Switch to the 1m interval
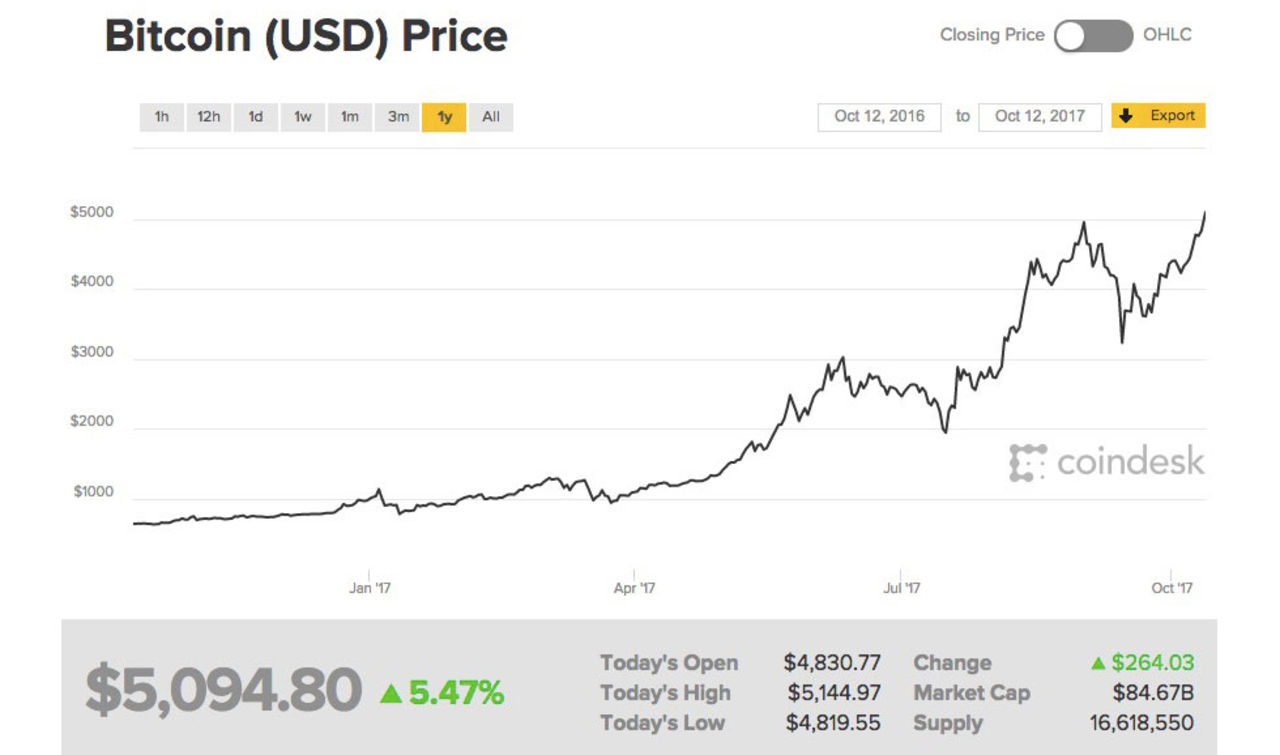1280x755 pixels. (350, 117)
